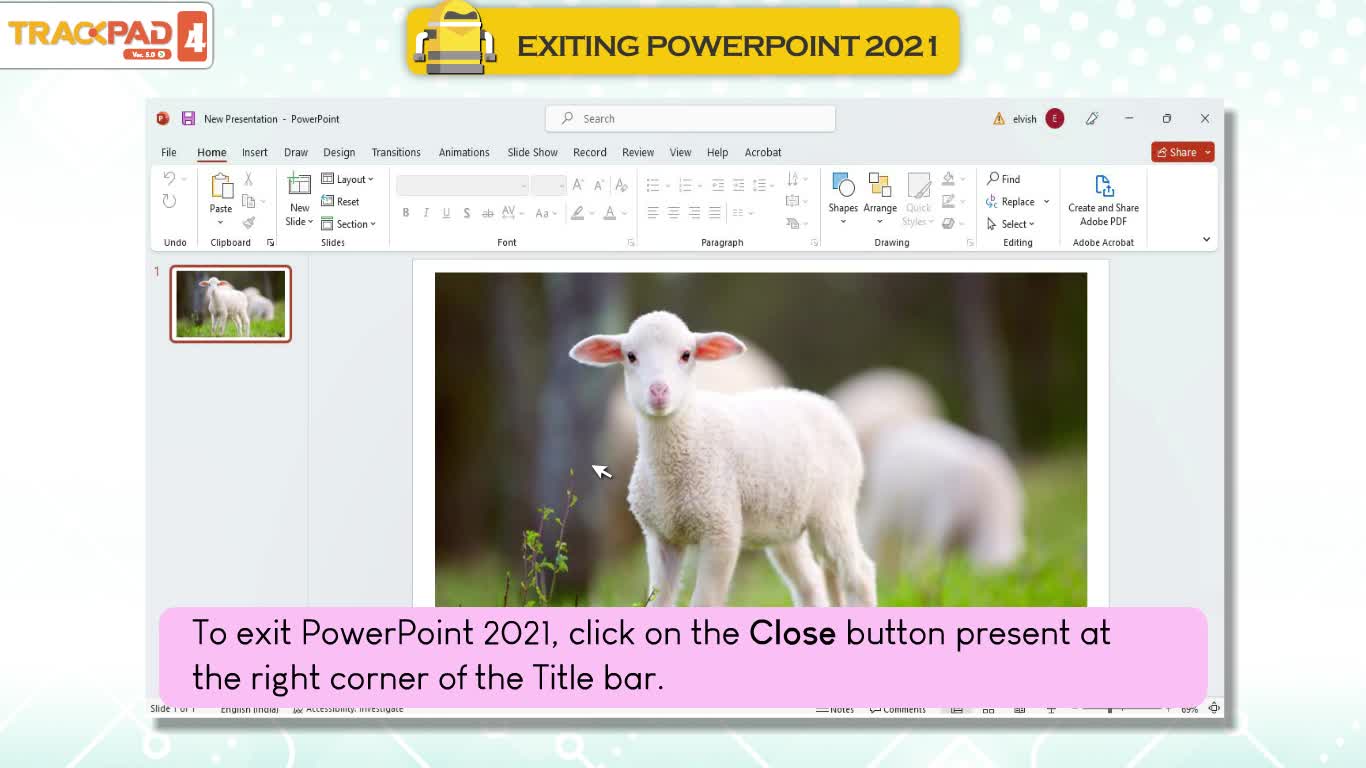Click the Text Direction icon

click(x=793, y=179)
